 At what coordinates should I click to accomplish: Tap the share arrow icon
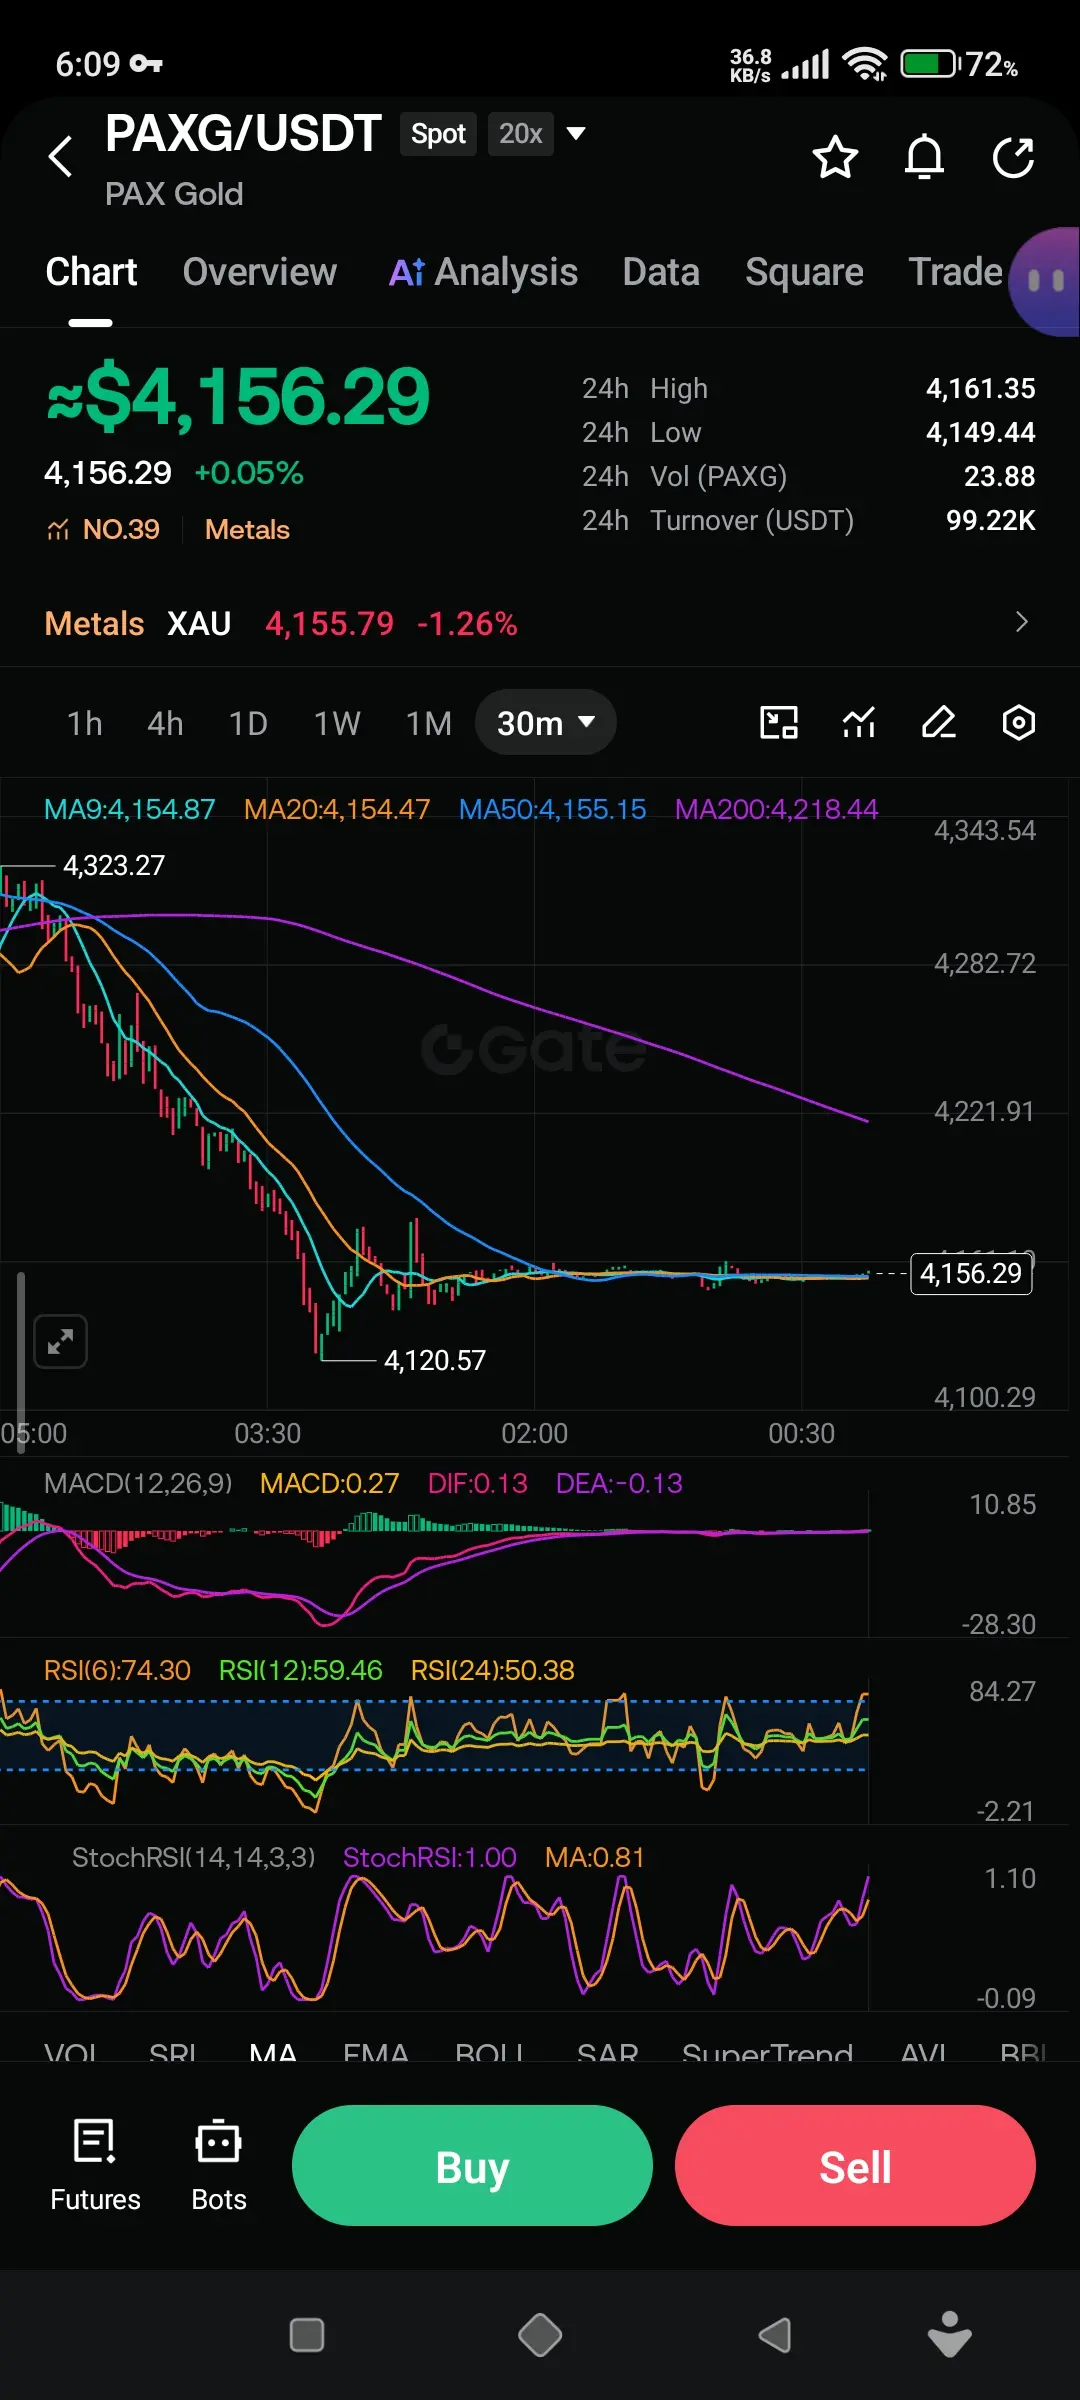tap(1013, 158)
